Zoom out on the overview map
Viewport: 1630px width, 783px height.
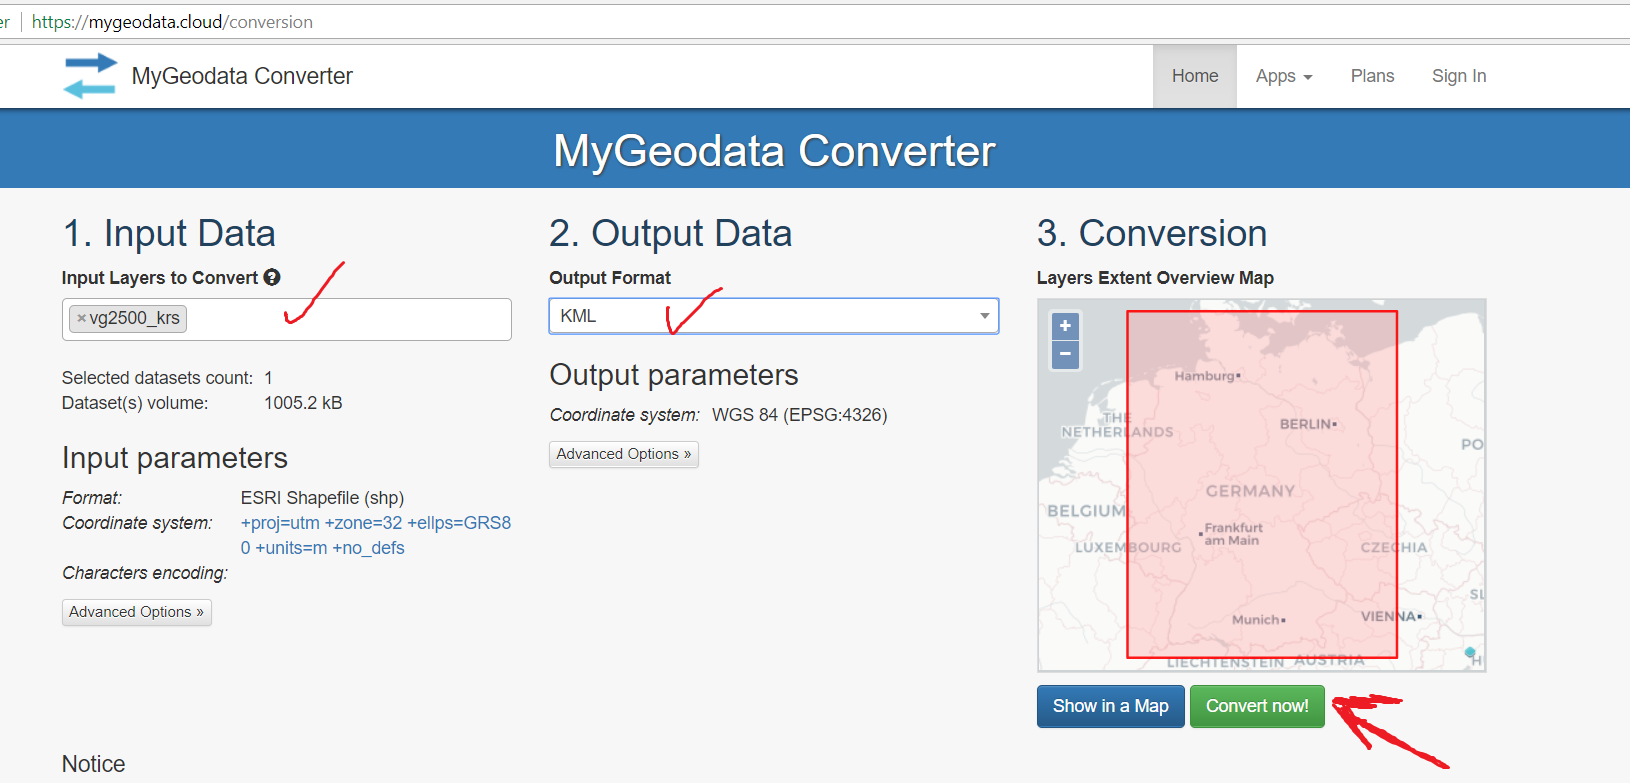pyautogui.click(x=1065, y=354)
